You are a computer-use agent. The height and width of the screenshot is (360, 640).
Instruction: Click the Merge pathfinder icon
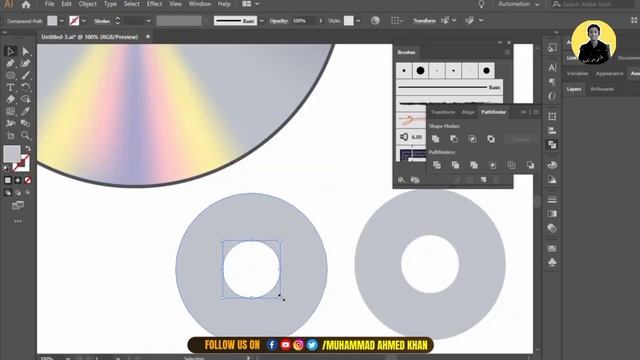point(474,165)
